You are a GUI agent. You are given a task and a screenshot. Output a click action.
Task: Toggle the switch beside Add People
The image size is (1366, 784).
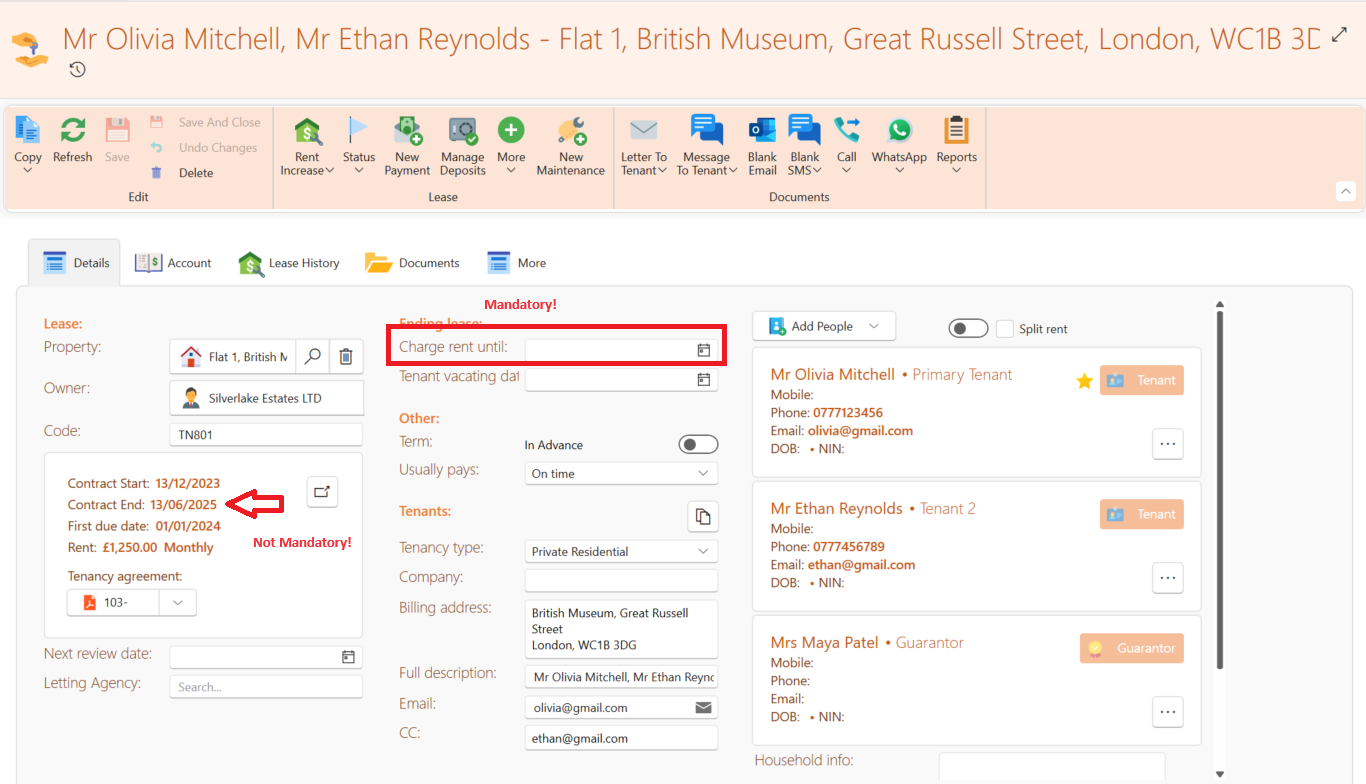967,329
